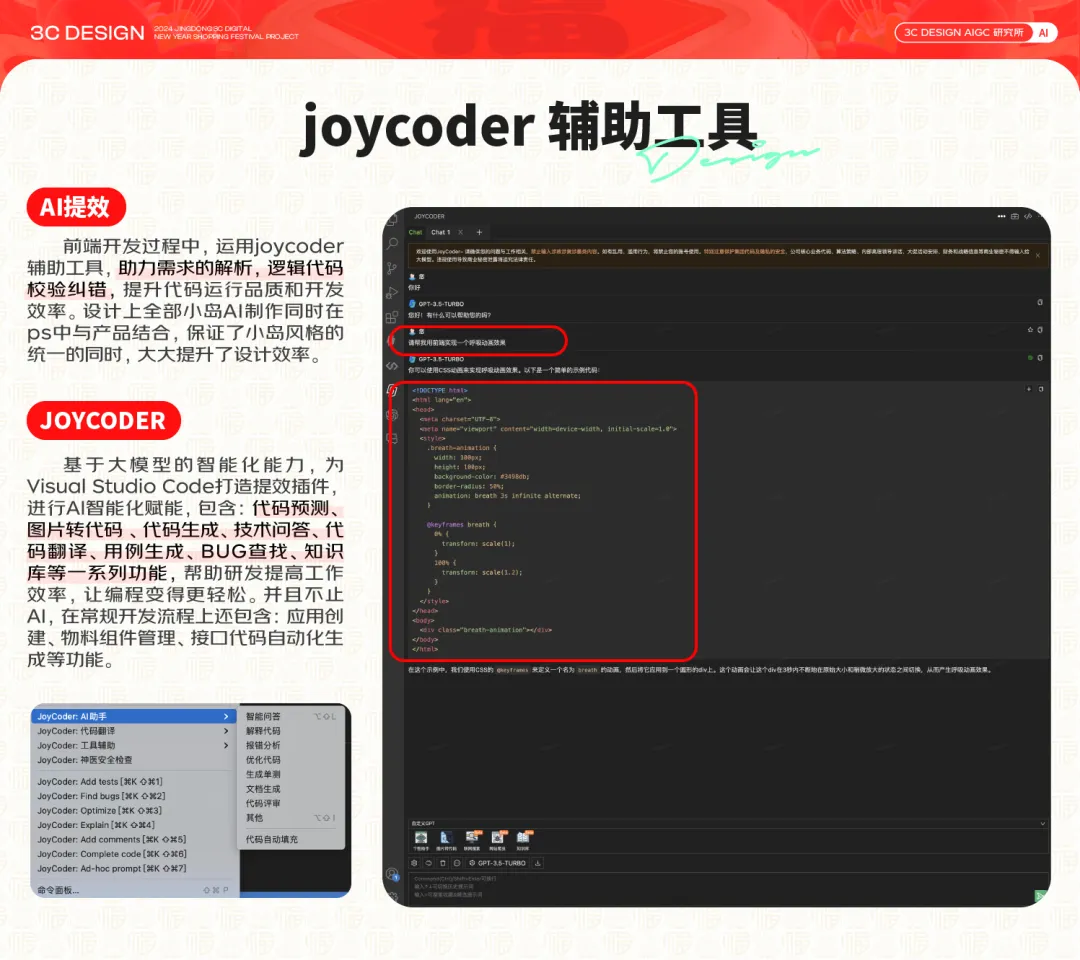
Task: Collapse the custom GPT section with its chevron
Action: coord(1042,824)
